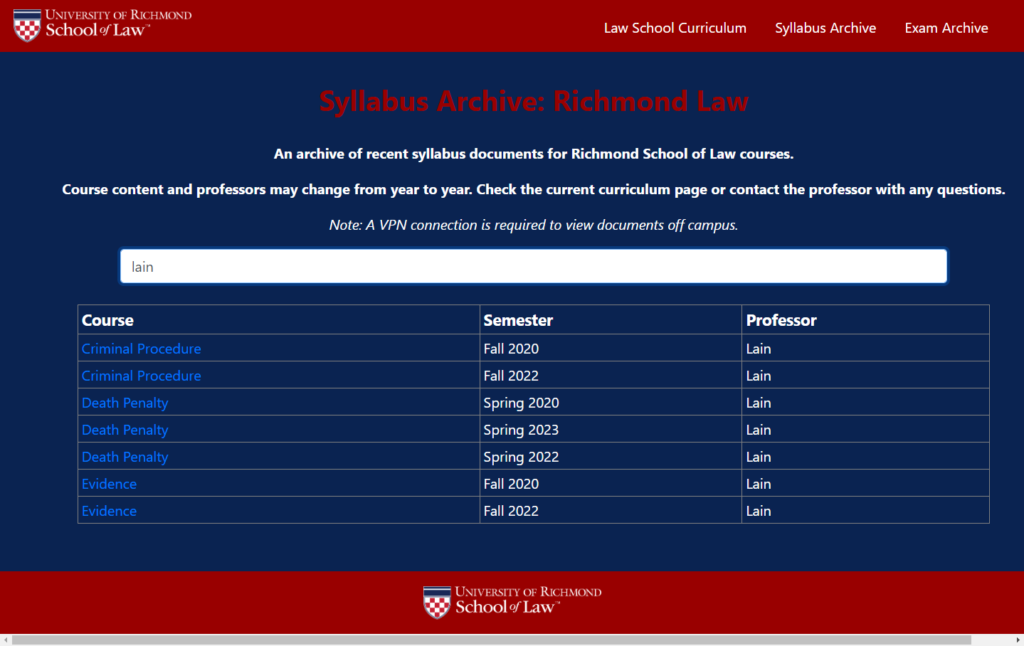Screen dimensions: 1024x646
Task: Select the "Spring 2023" semester cell
Action: (611, 430)
